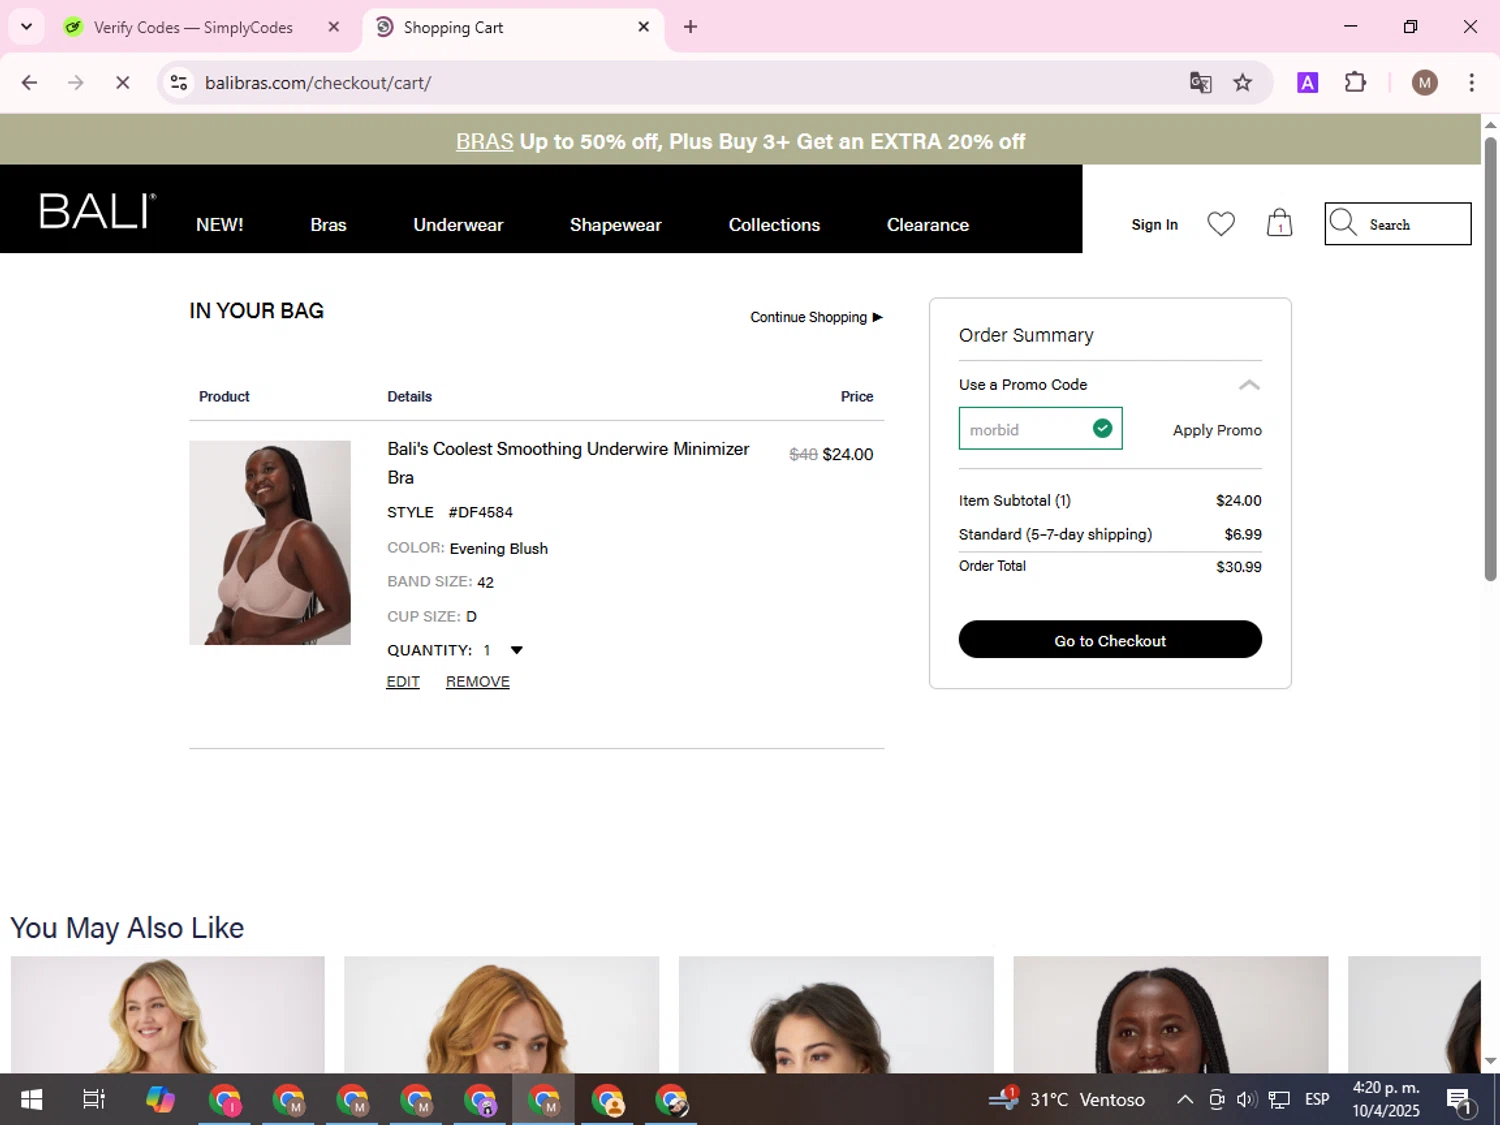Click Bali's Coolest Smoothing Underwire Minimizer Bra title
Viewport: 1500px width, 1125px height.
[568, 463]
